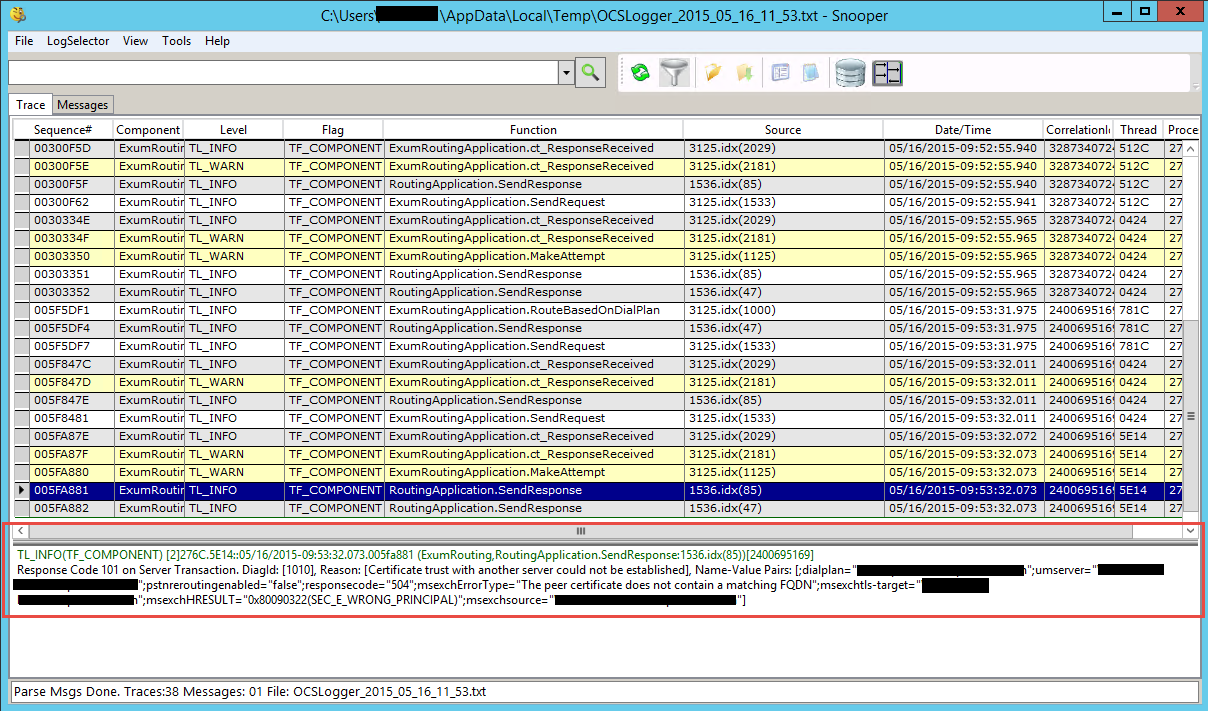
Task: Click the horizontal scrollbar left arrow
Action: [x=20, y=531]
